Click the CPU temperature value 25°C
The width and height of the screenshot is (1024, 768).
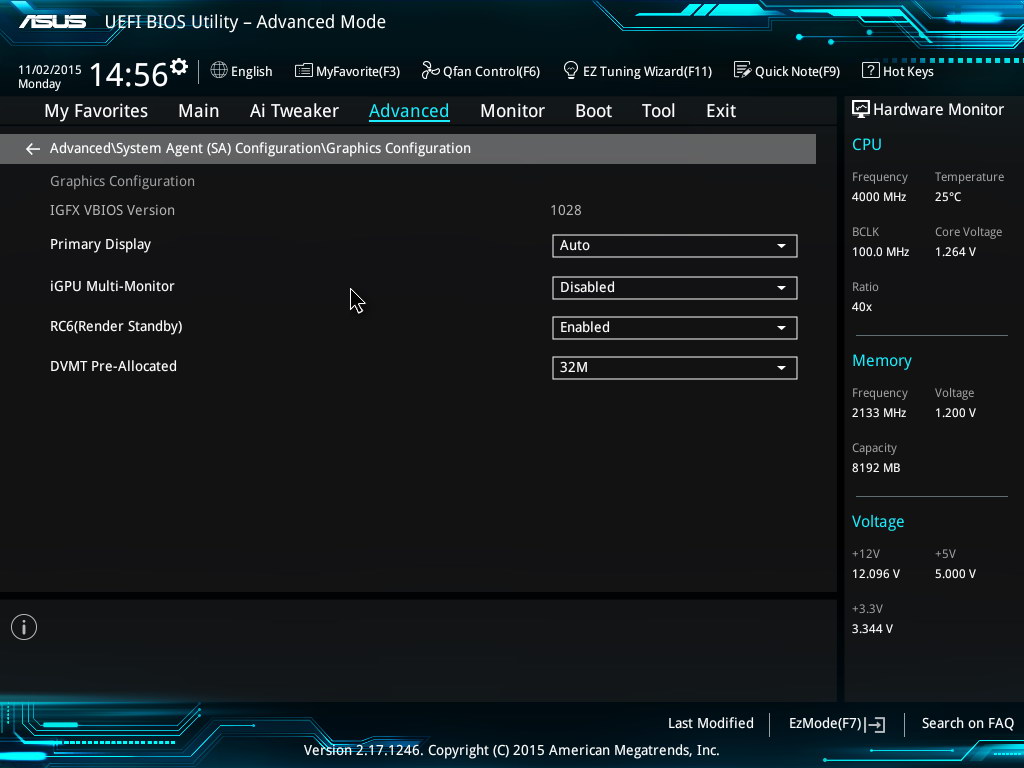click(948, 197)
